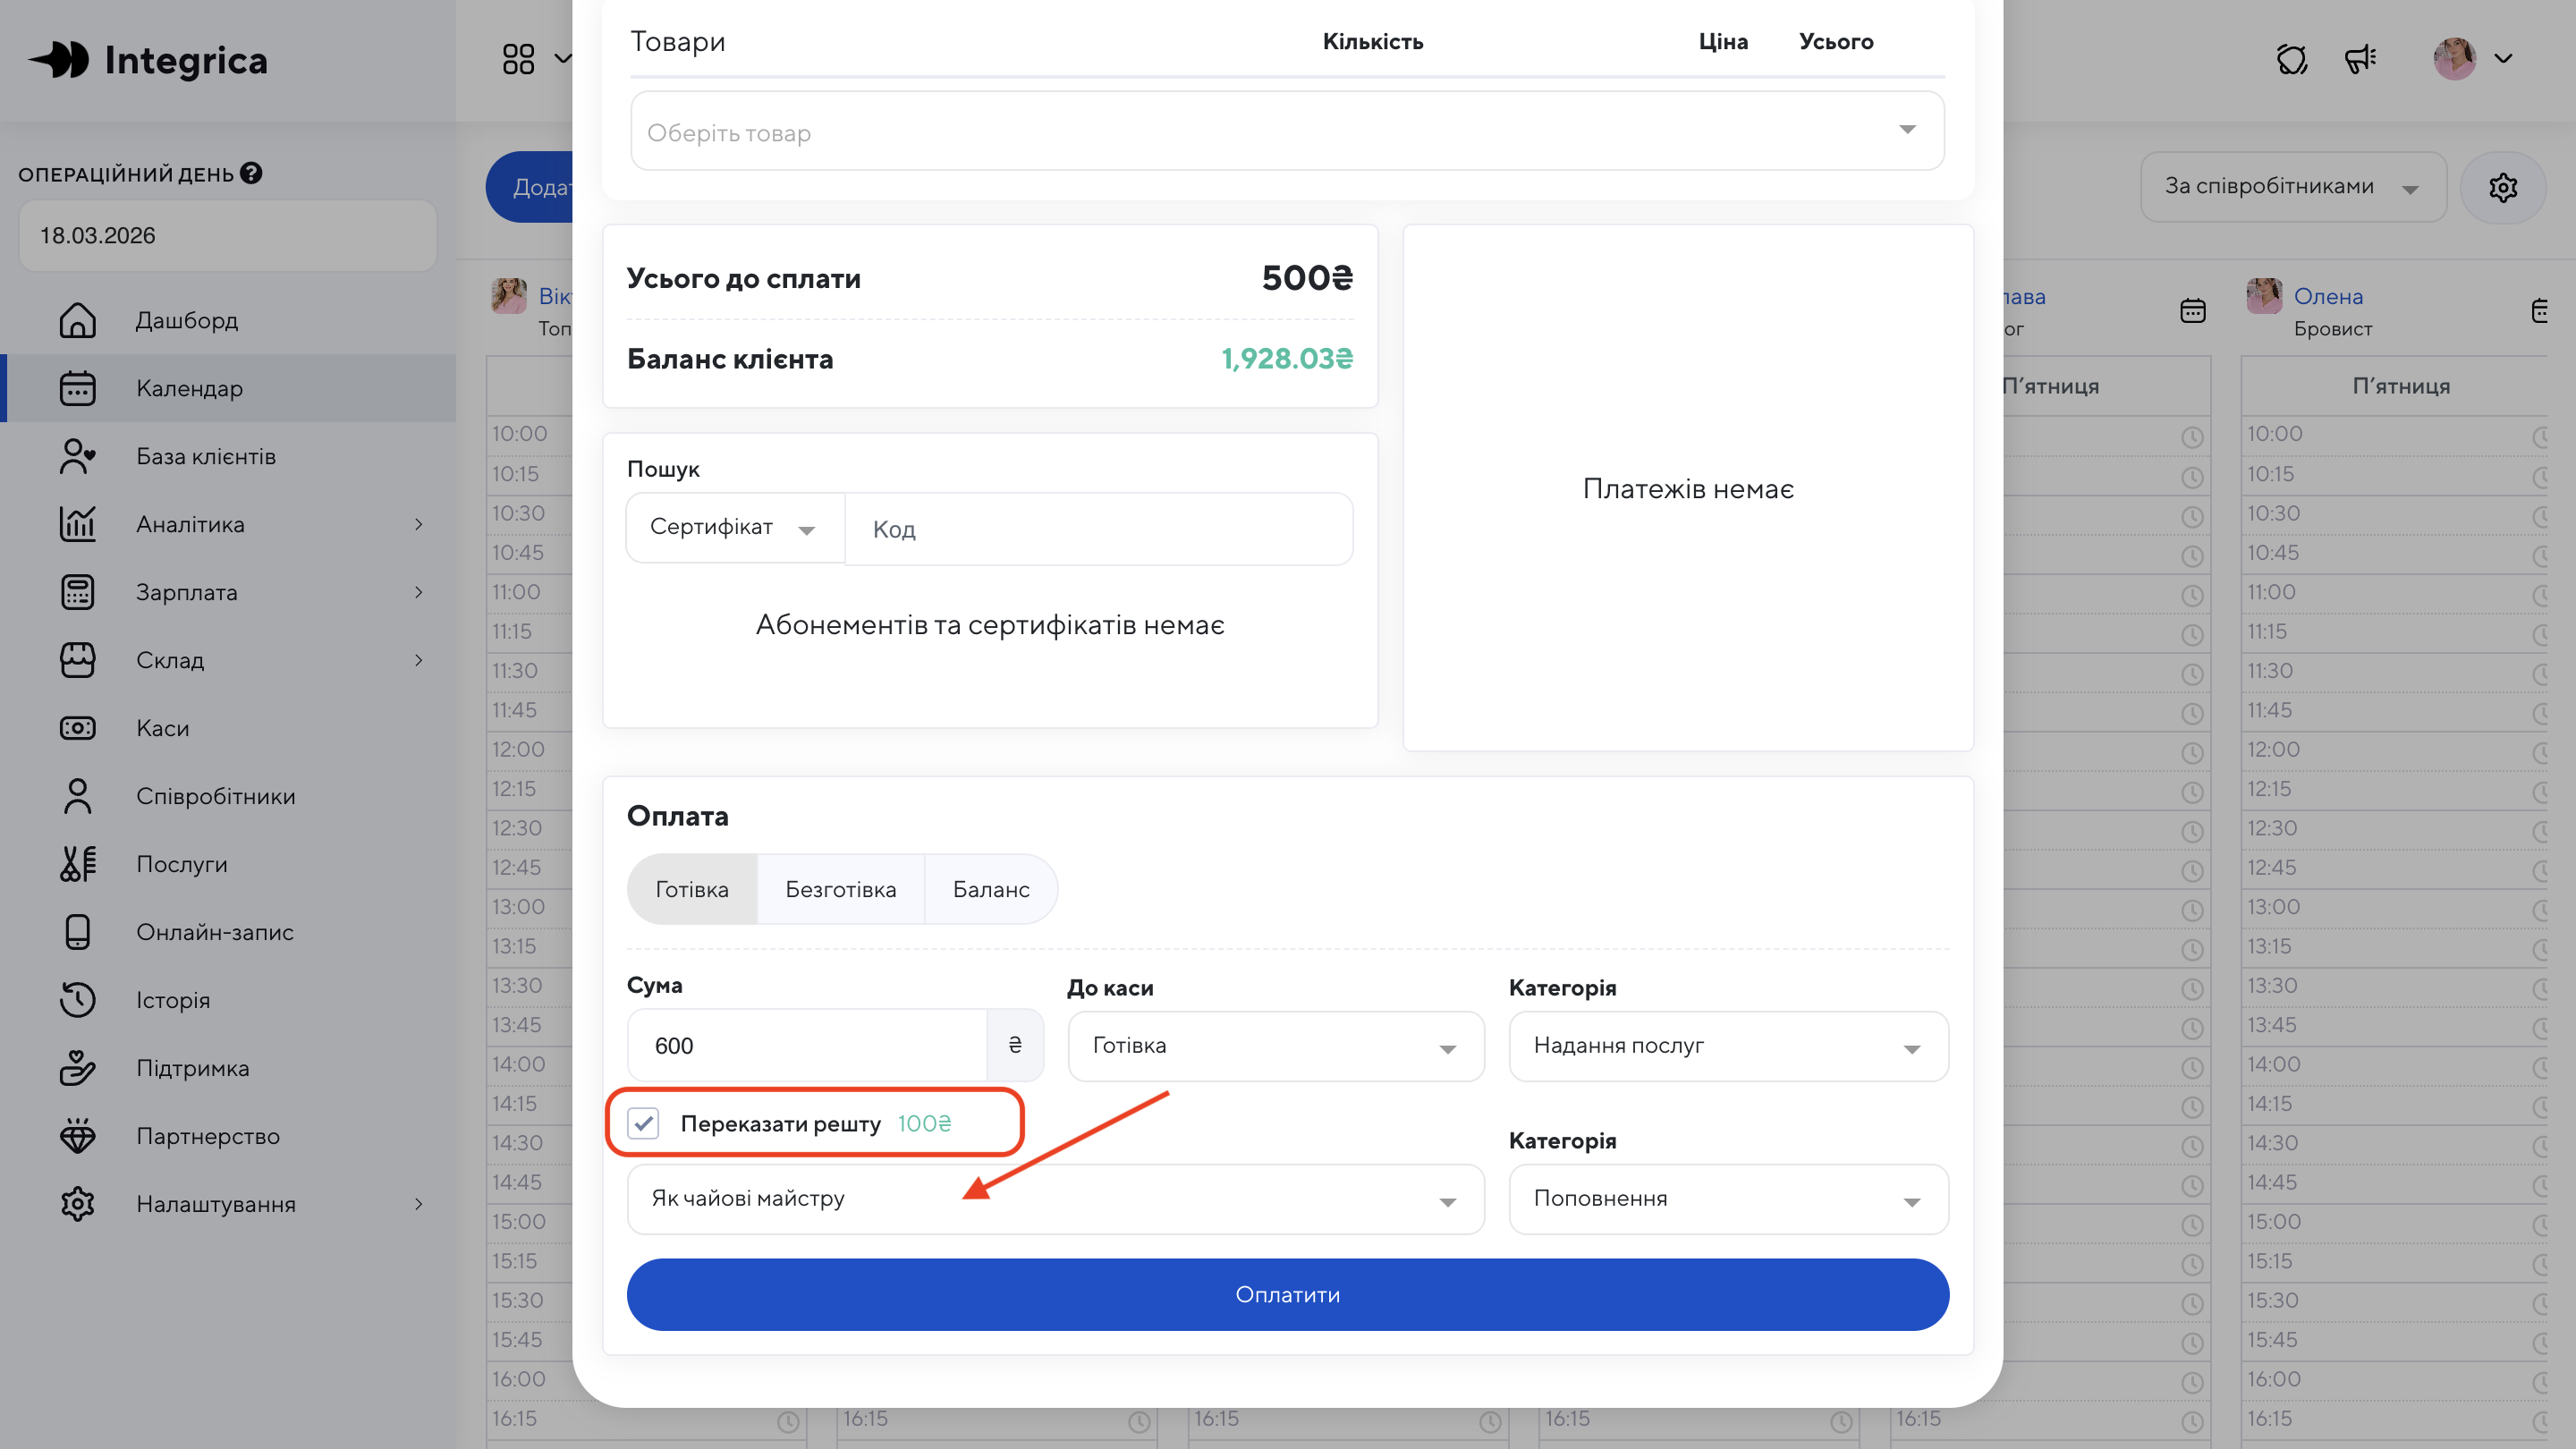Select the Баланс payment tab

click(x=990, y=889)
